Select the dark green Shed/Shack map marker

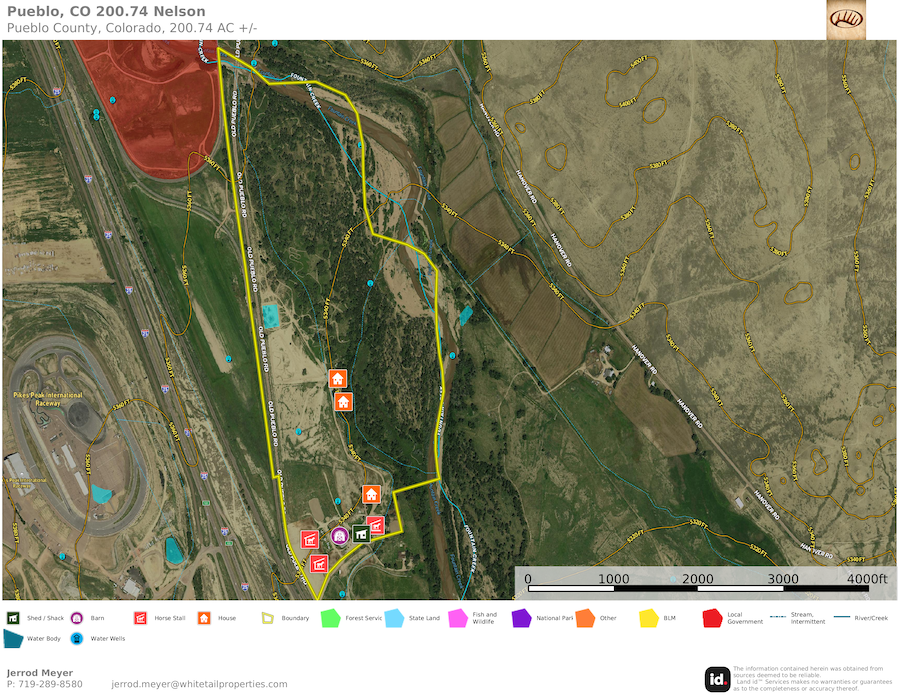pyautogui.click(x=361, y=534)
